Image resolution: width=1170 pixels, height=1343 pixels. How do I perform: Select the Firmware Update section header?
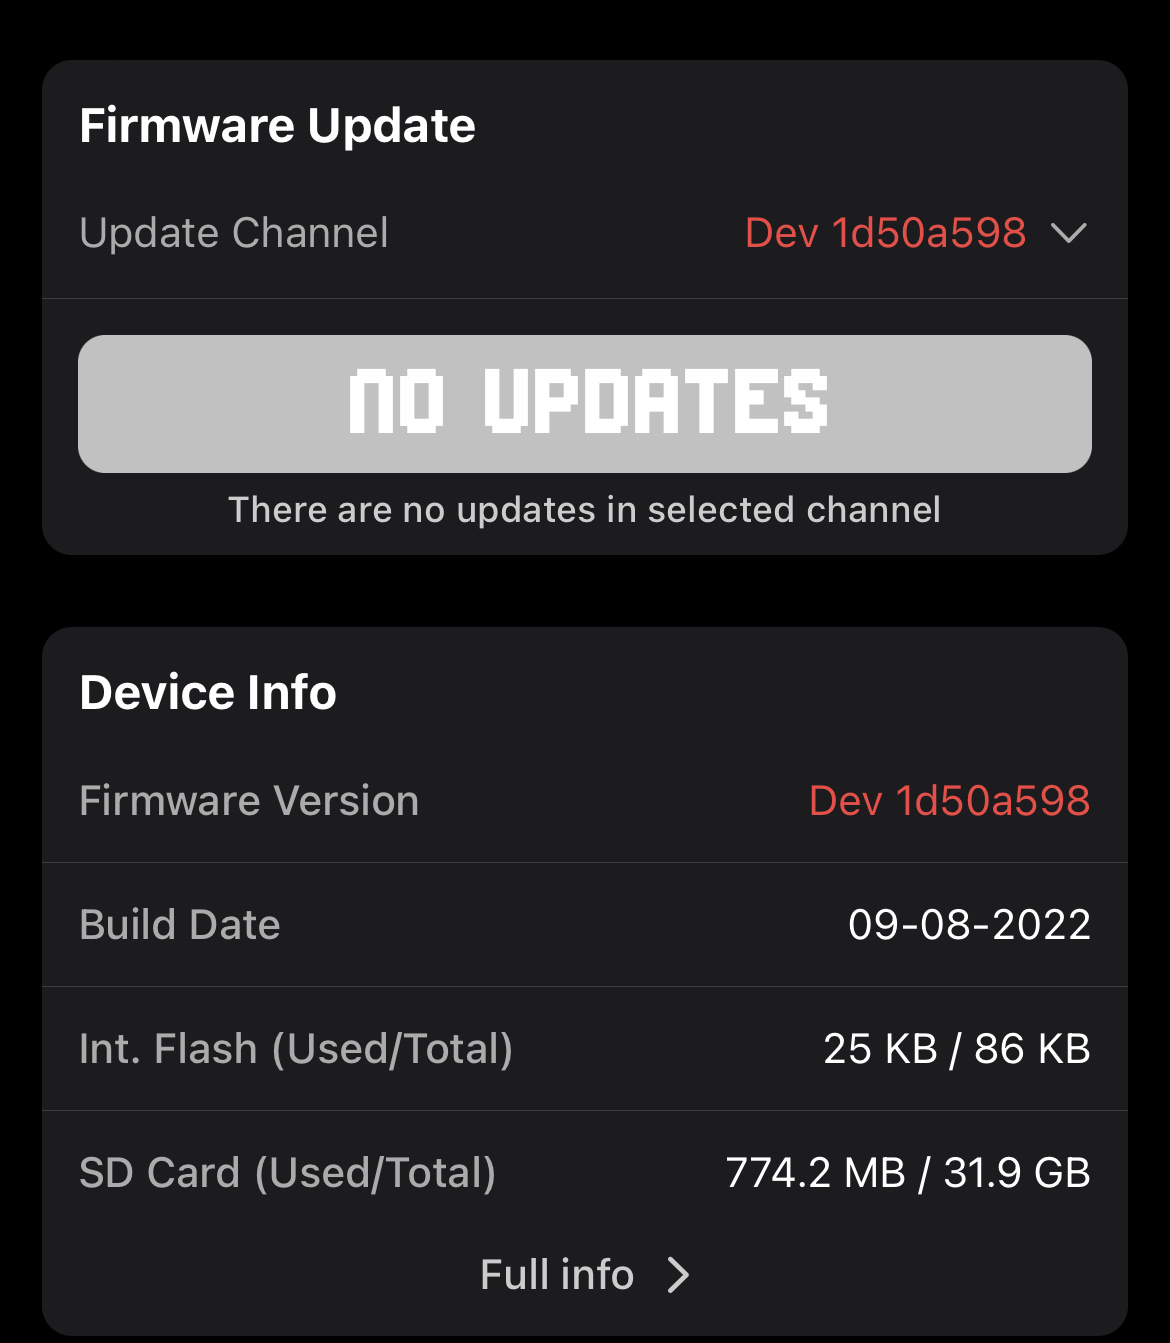pos(278,124)
